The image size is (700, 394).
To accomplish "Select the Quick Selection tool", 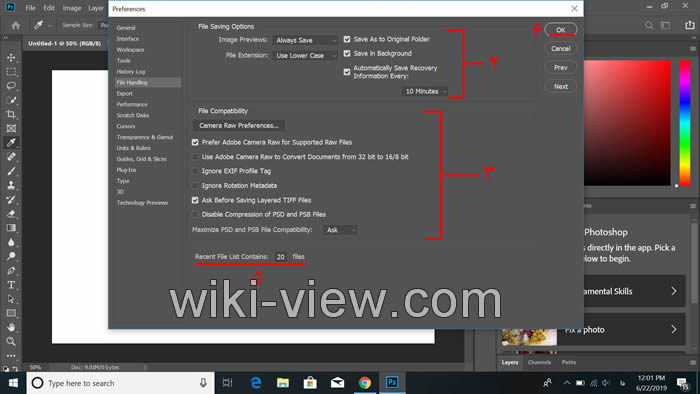I will (11, 100).
